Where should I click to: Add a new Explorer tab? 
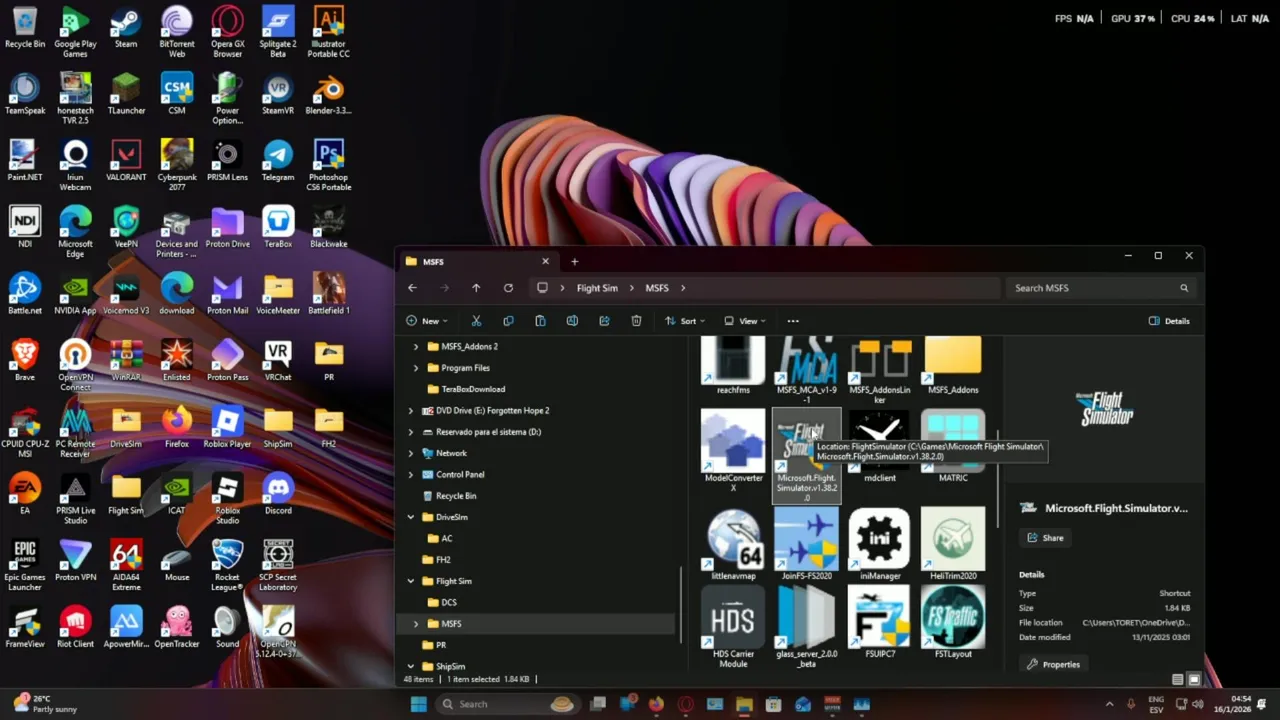[x=574, y=261]
